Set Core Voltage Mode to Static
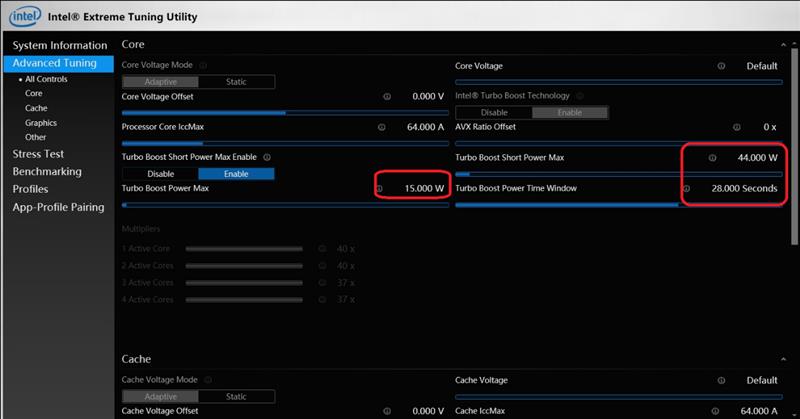Image resolution: width=800 pixels, height=419 pixels. coord(236,82)
